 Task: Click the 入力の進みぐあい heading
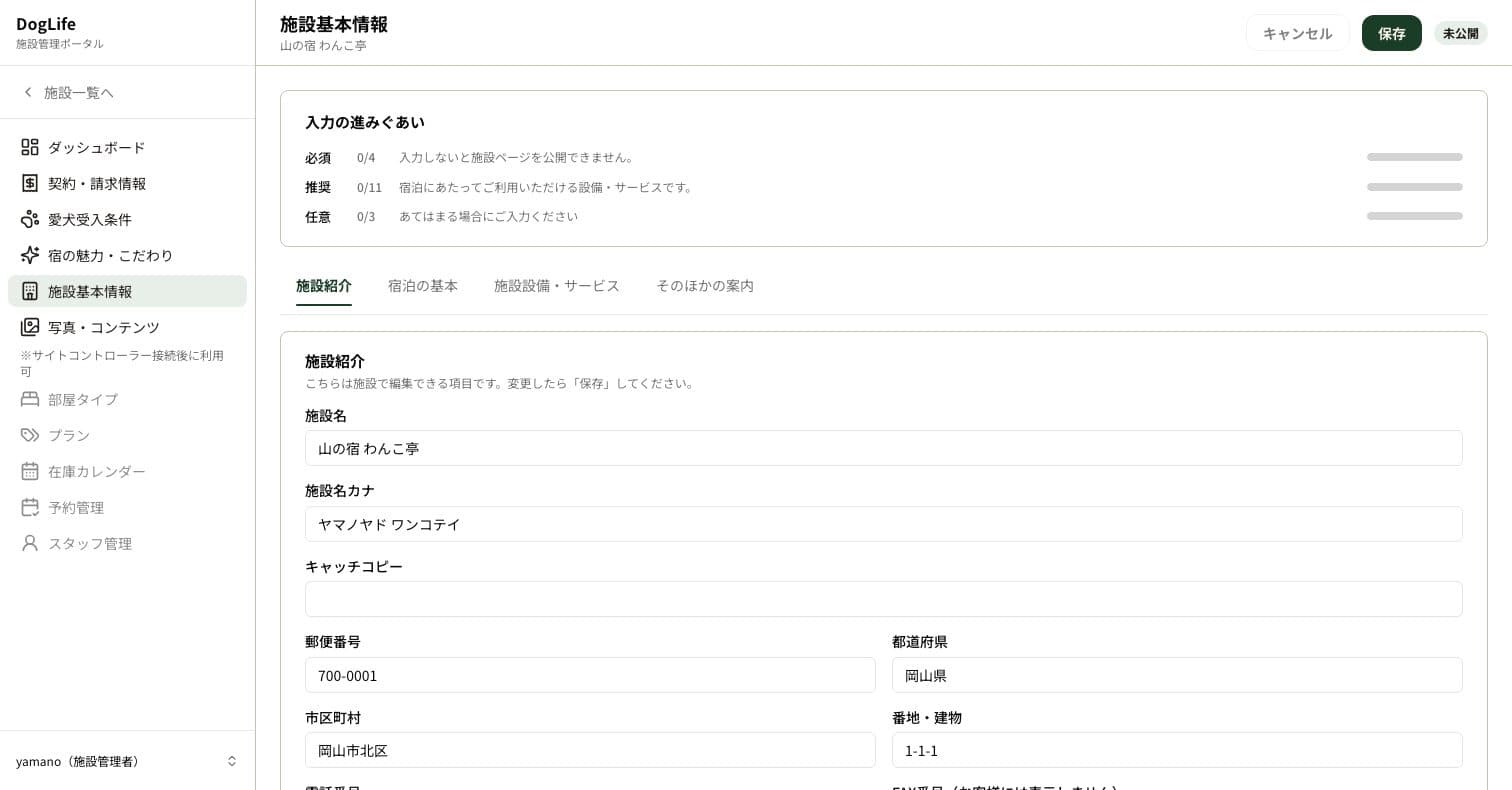[365, 122]
